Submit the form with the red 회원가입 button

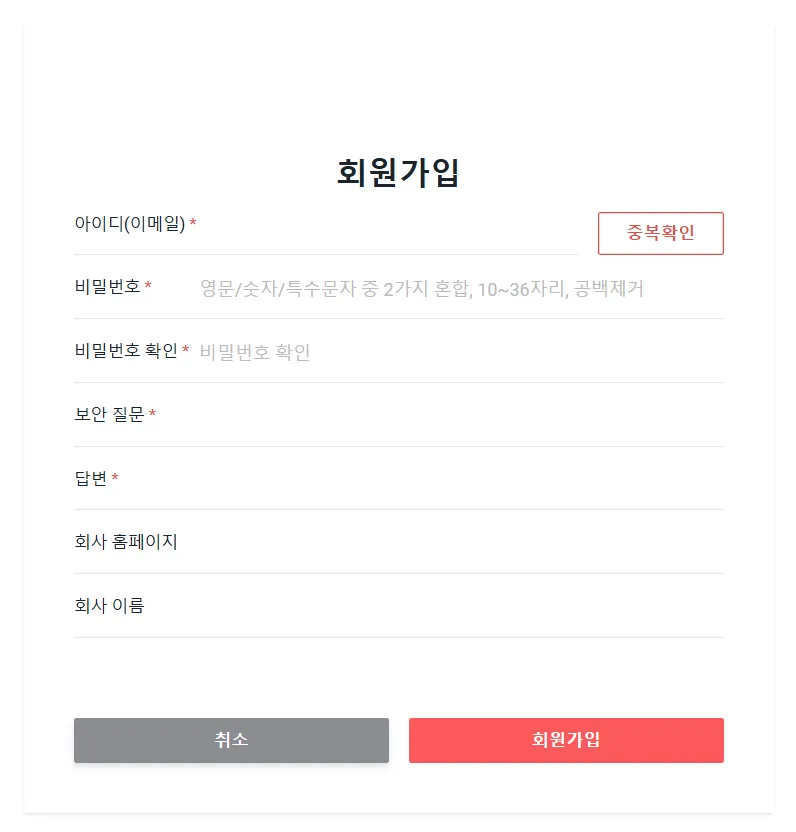coord(566,740)
